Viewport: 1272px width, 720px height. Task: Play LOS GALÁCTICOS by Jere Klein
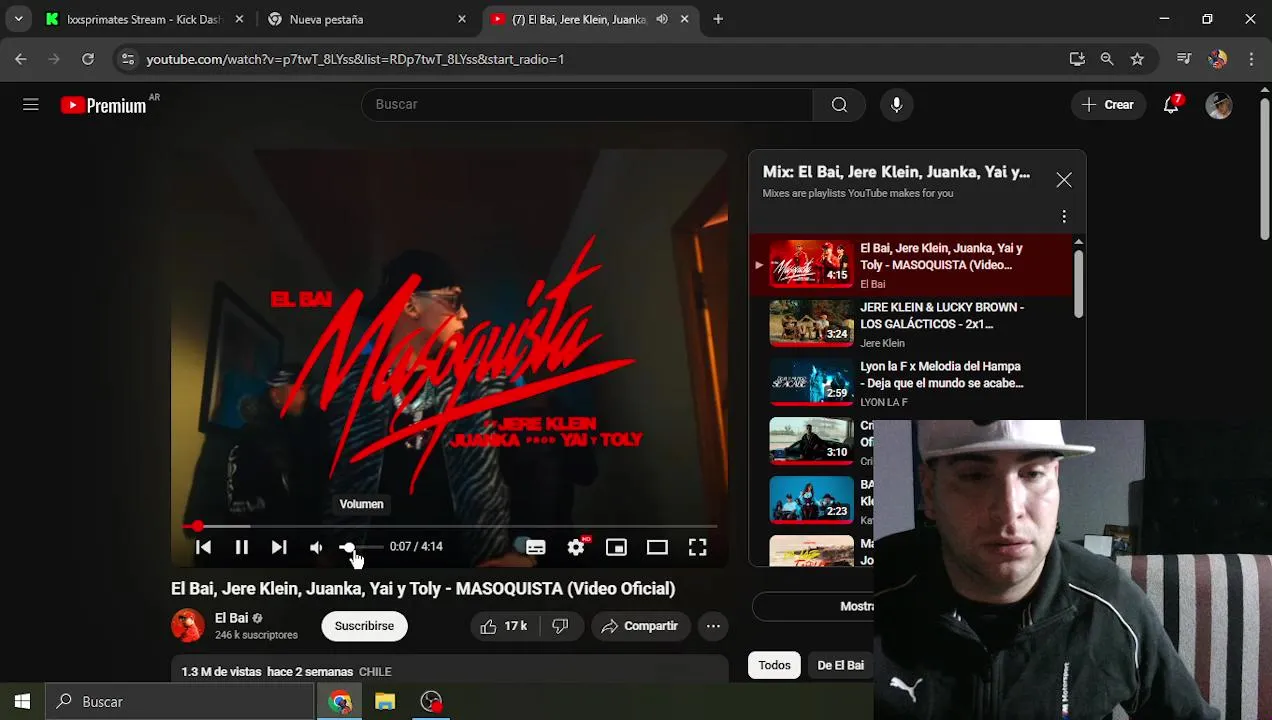[x=910, y=324]
